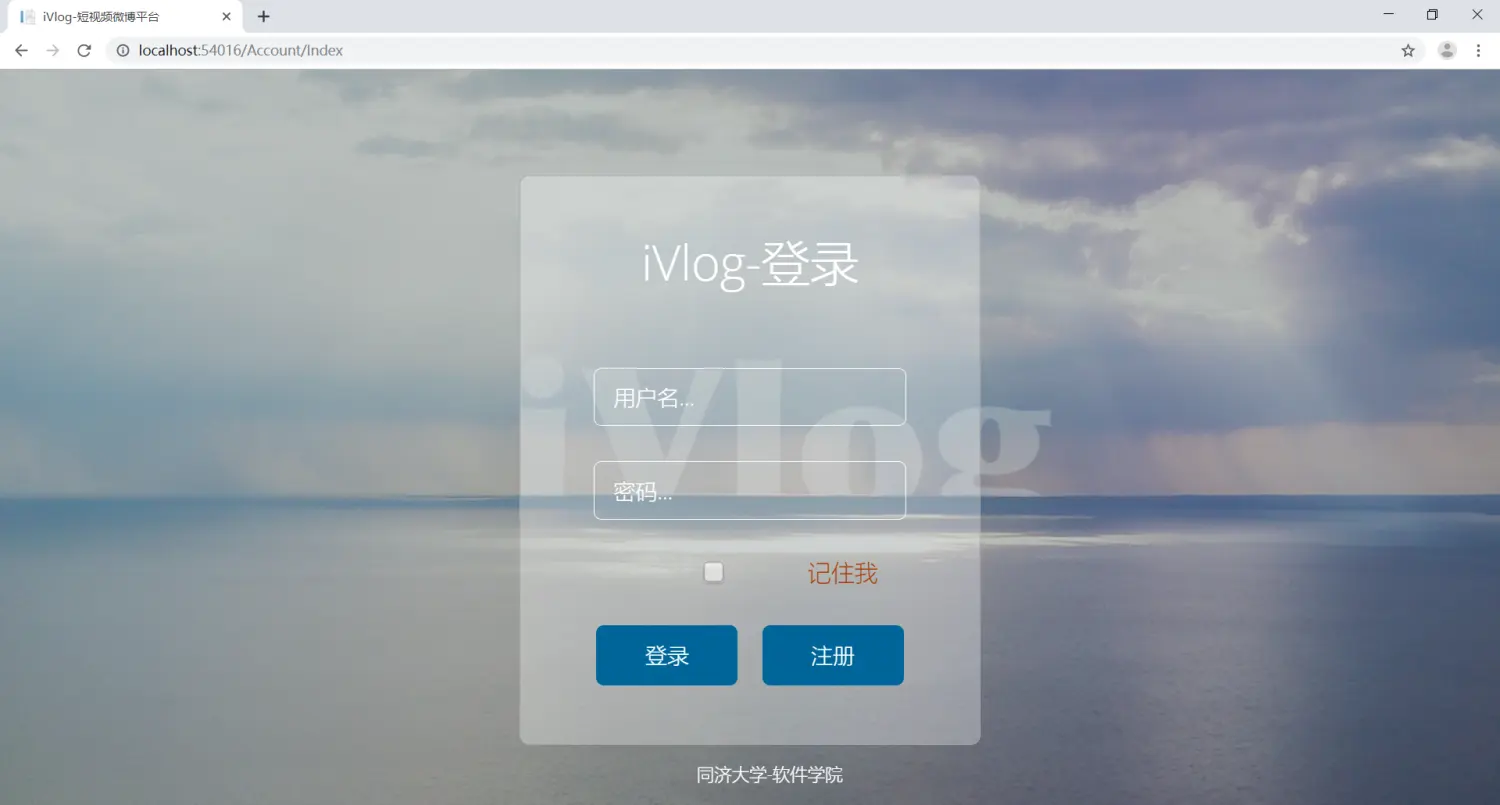Open a new tab with the plus button
The height and width of the screenshot is (805, 1500).
point(264,17)
